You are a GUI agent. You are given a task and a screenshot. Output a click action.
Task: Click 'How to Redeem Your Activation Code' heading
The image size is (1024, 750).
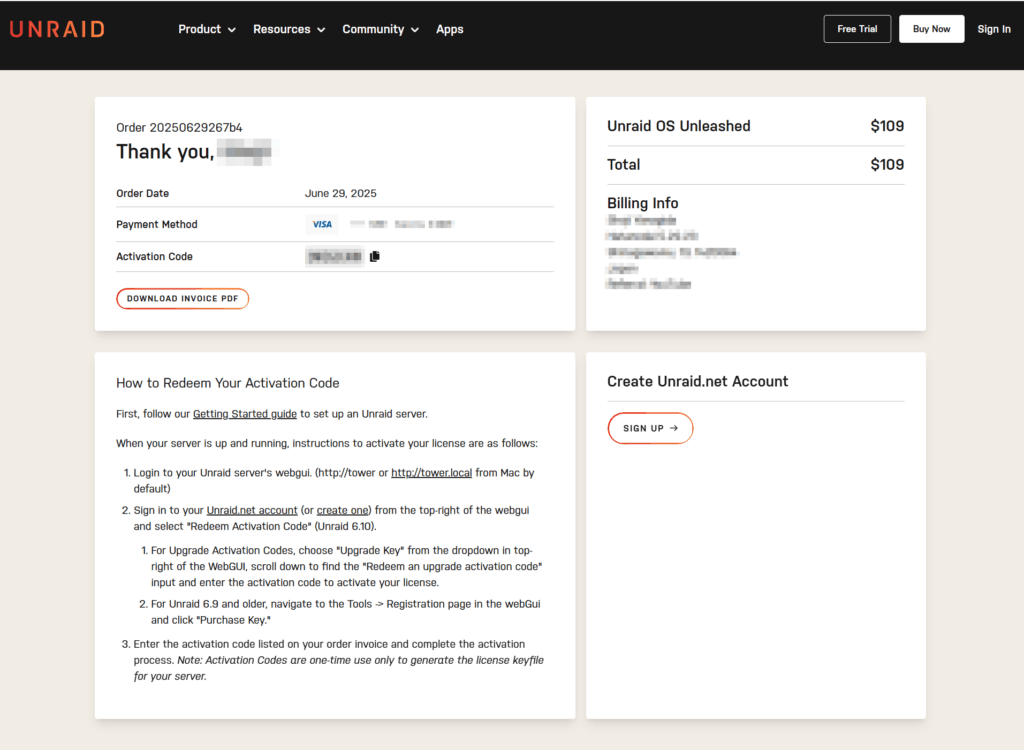[x=228, y=383]
